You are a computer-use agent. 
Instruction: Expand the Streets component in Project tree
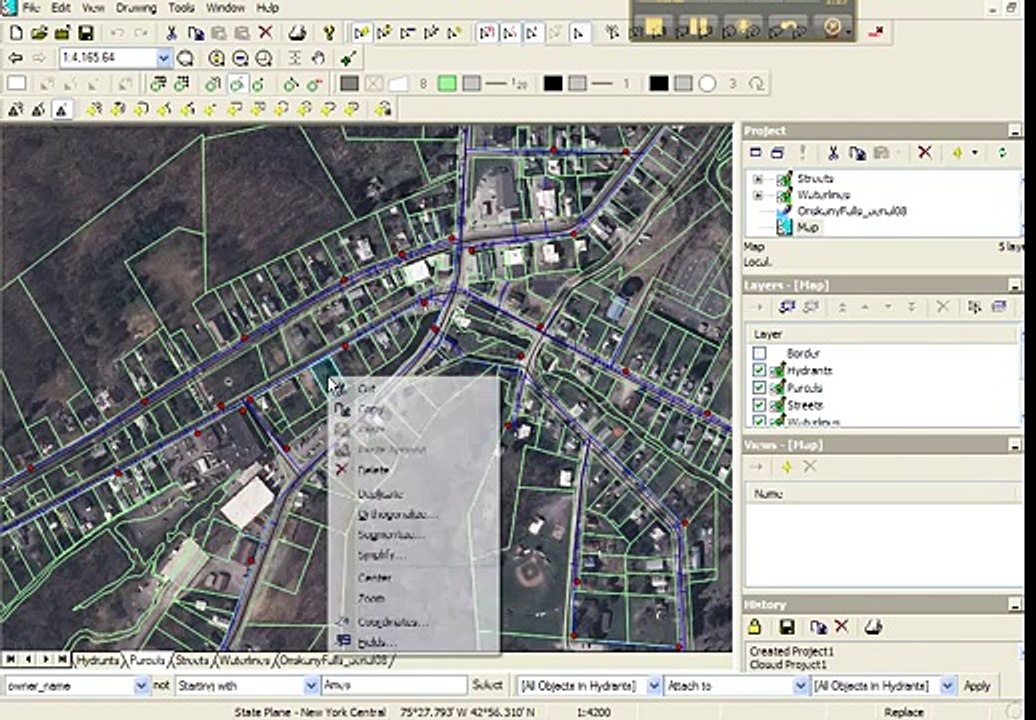[x=758, y=179]
